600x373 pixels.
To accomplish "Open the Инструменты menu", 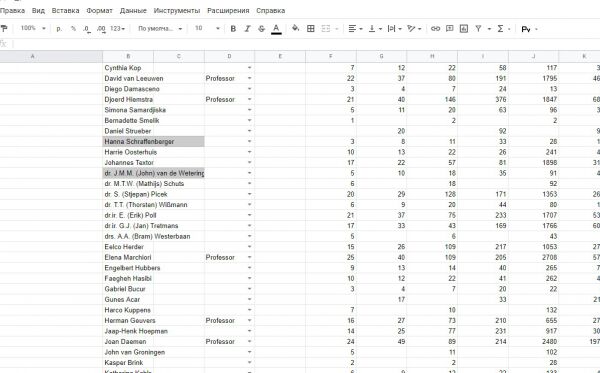I will point(177,11).
